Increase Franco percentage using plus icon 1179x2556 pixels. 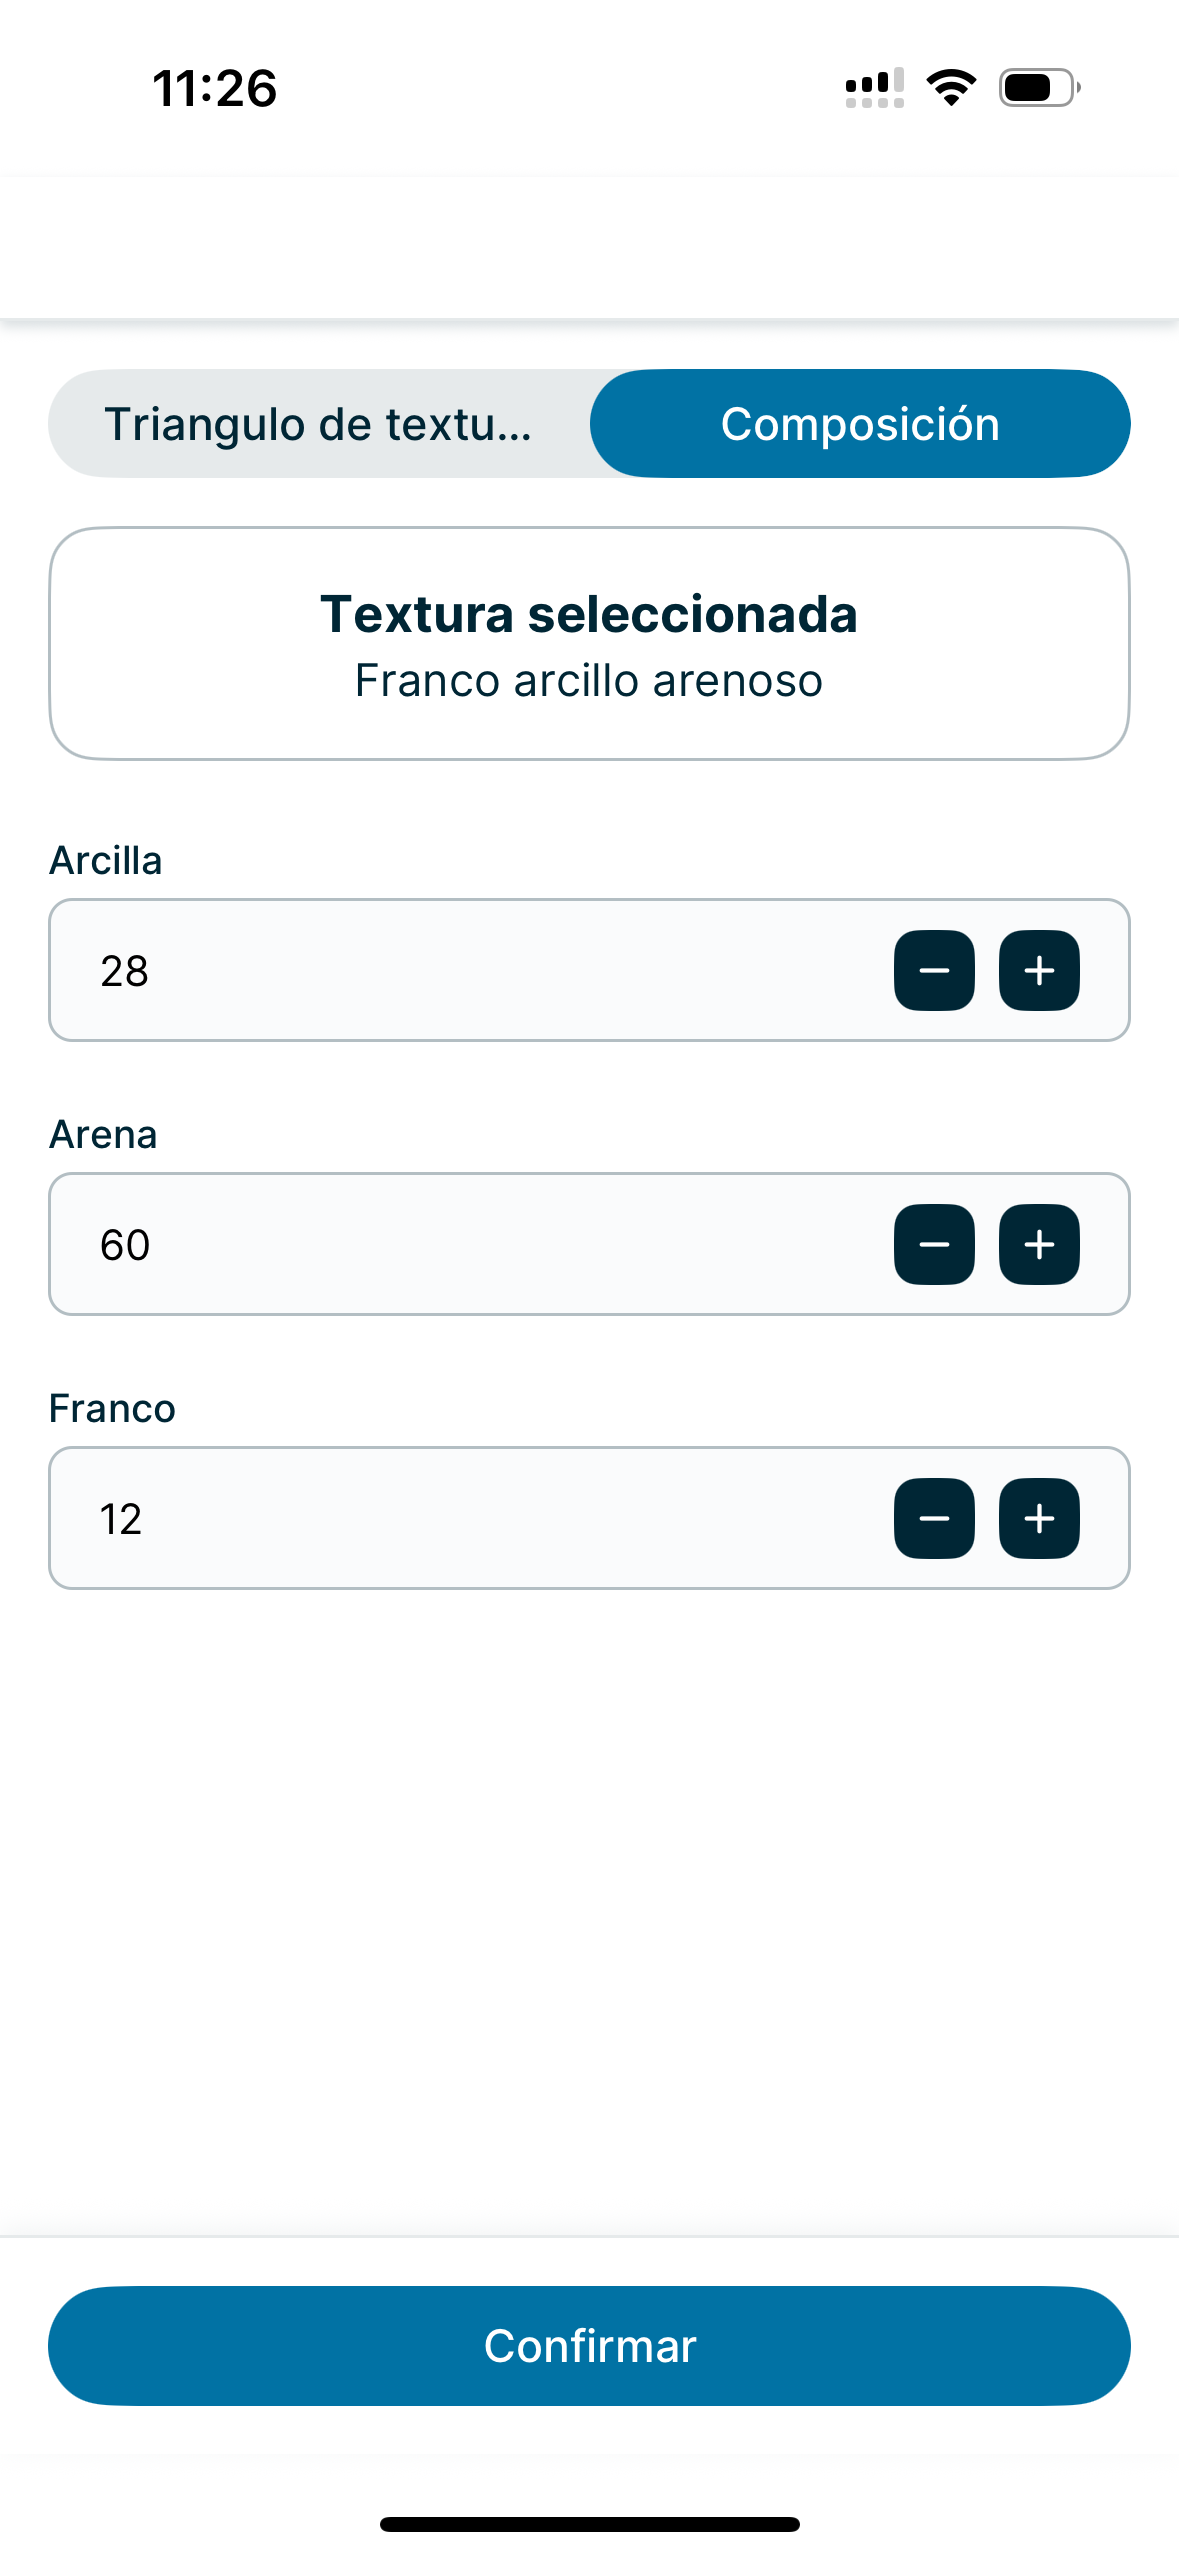pos(1039,1518)
